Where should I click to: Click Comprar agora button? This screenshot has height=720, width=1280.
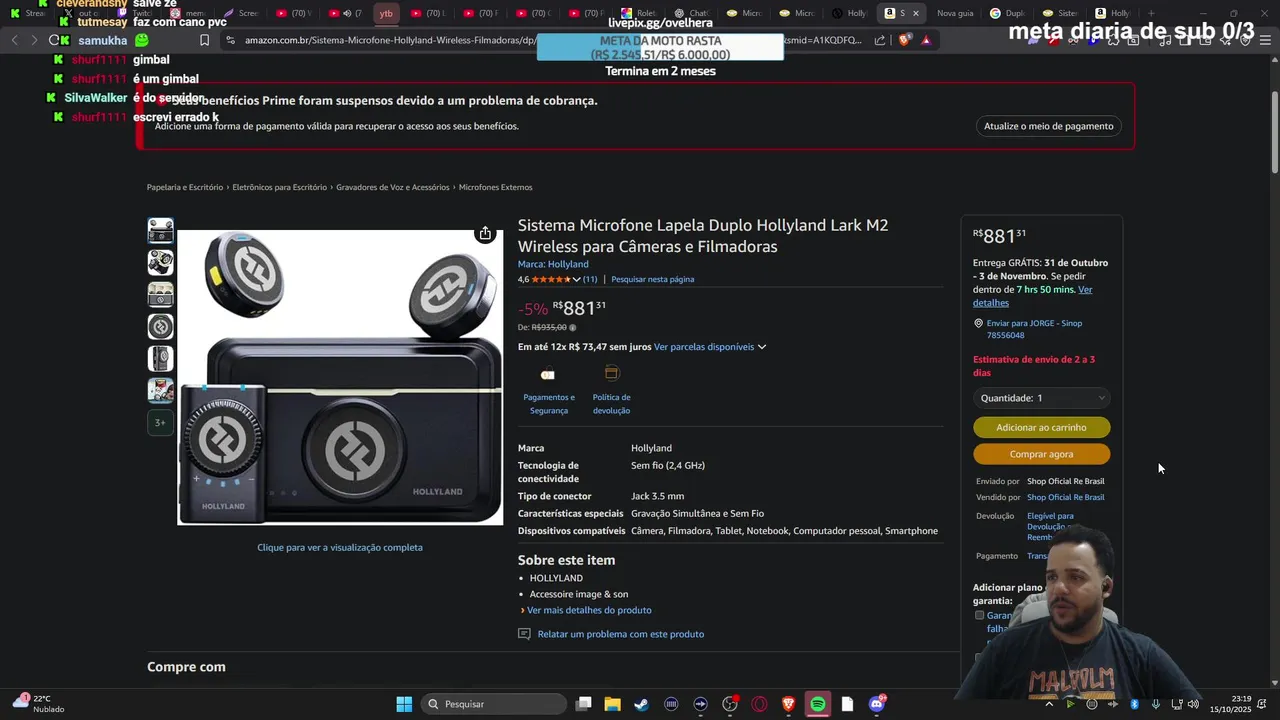click(x=1041, y=454)
